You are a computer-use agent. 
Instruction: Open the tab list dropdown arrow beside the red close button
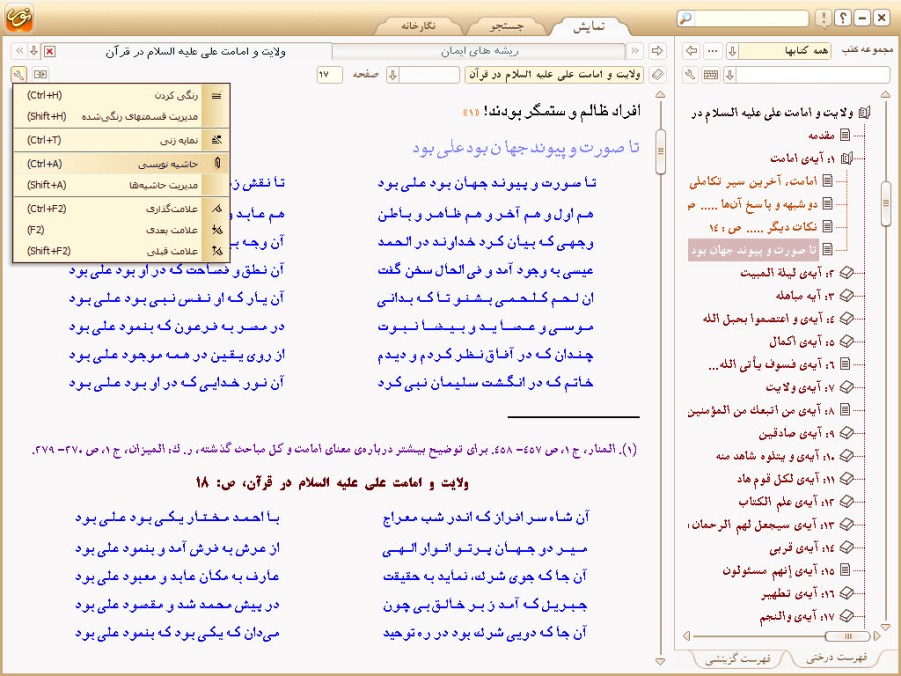tap(34, 51)
